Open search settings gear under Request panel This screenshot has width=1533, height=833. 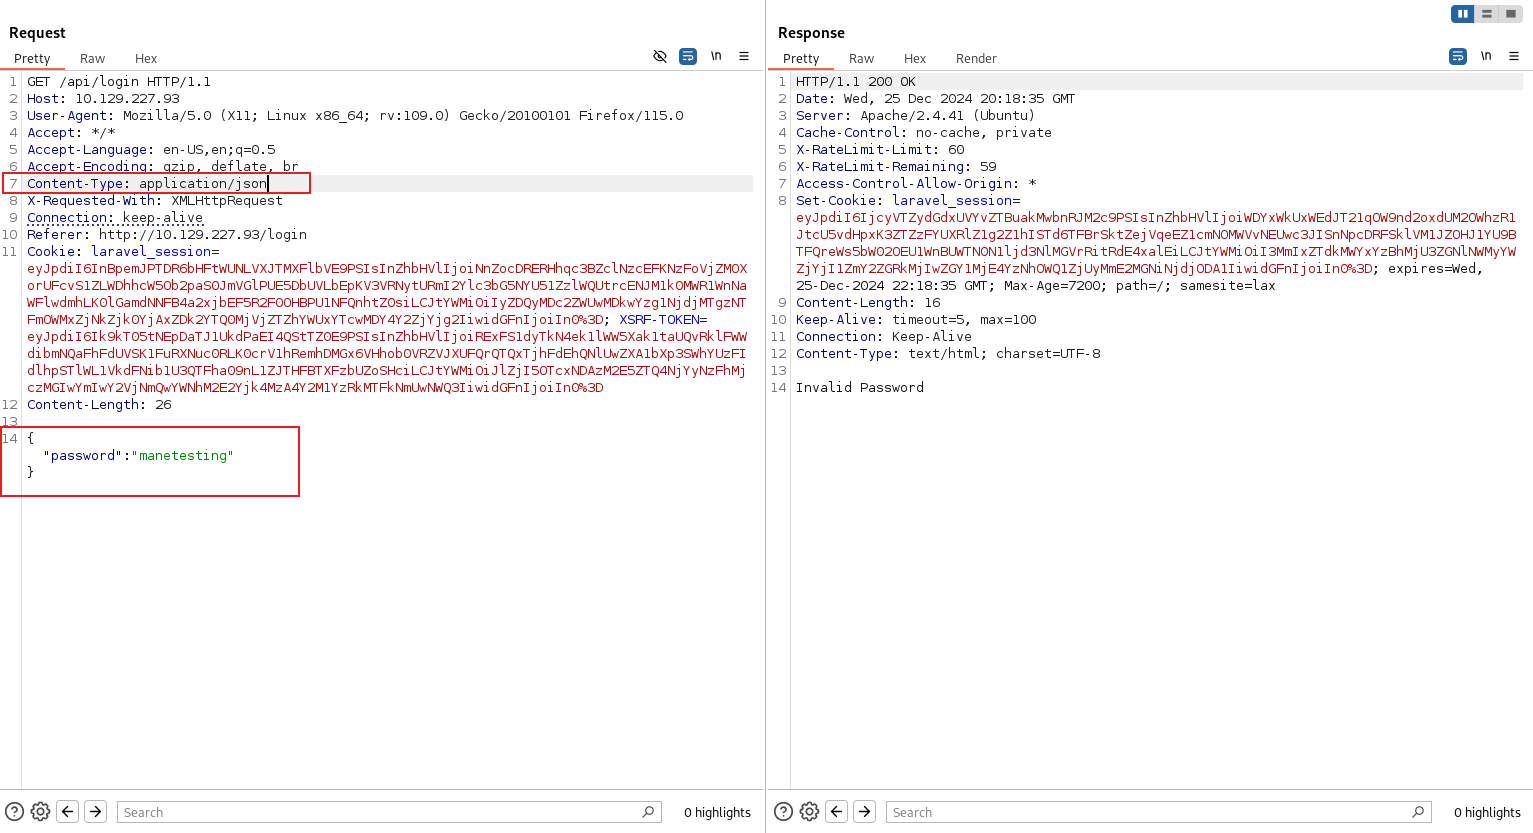click(x=40, y=812)
